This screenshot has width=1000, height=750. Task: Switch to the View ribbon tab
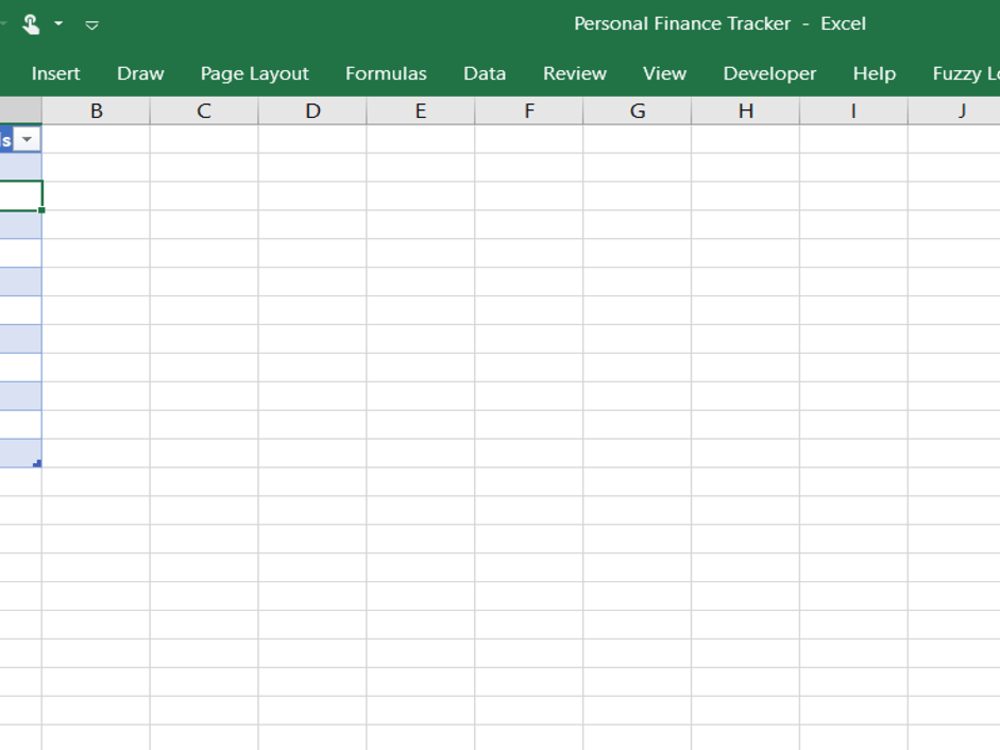[664, 73]
